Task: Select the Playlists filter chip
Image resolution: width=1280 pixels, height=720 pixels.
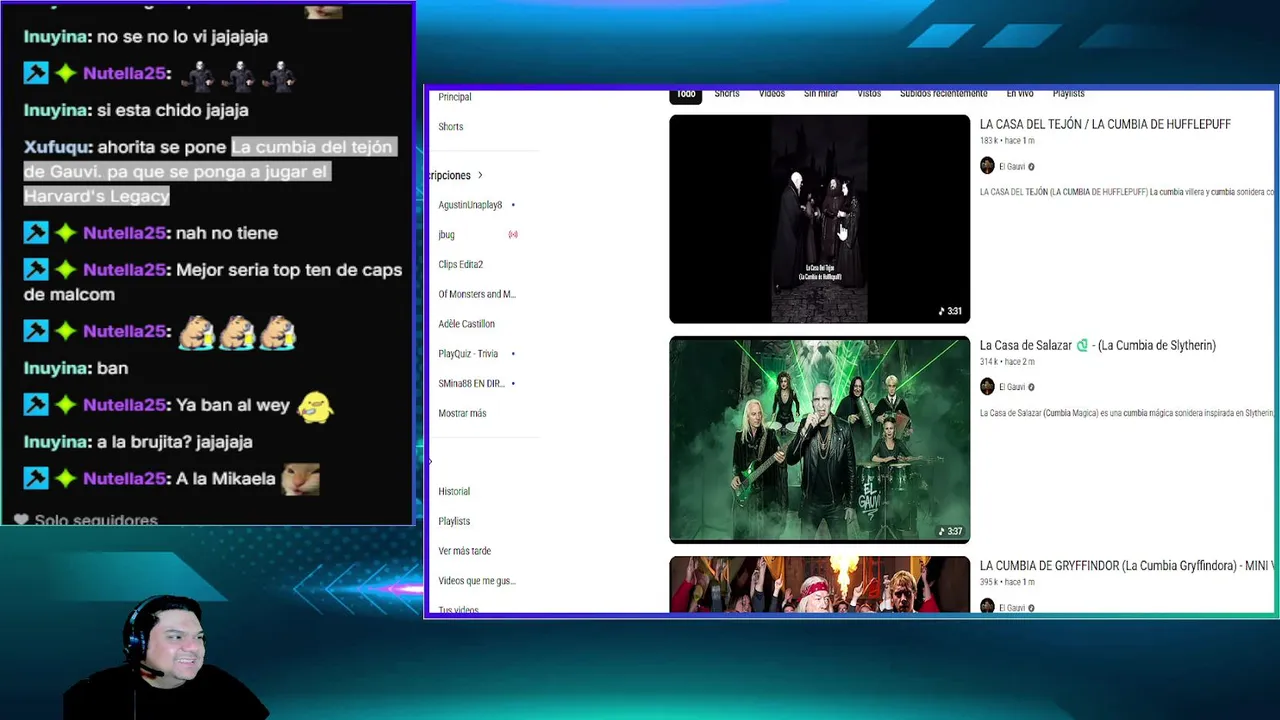Action: point(1068,94)
